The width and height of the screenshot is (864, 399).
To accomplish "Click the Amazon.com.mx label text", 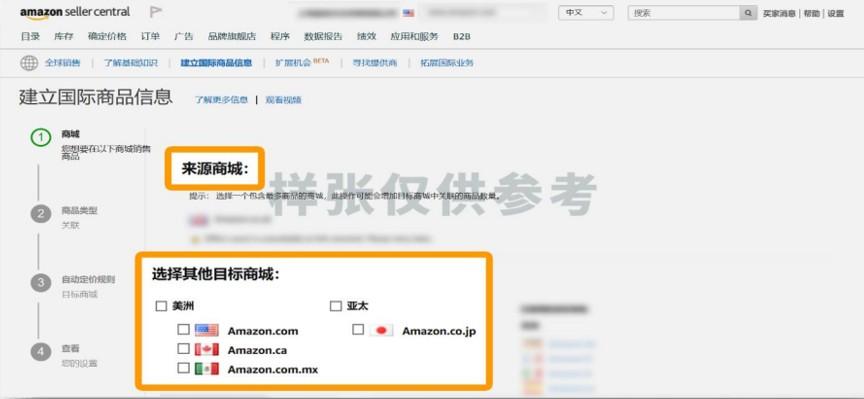I will [273, 370].
